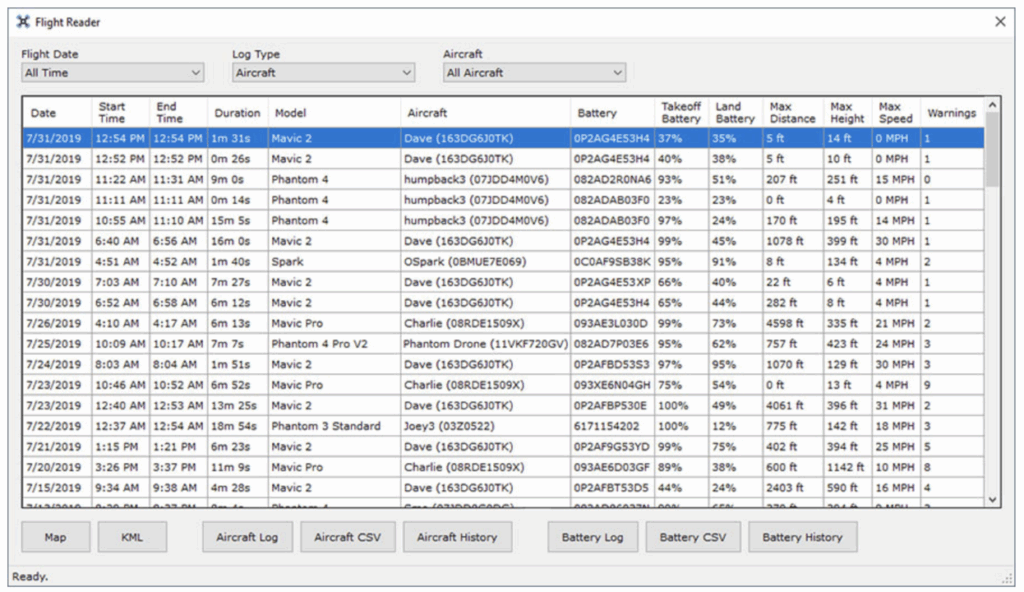Viewport: 1024px width, 592px height.
Task: Select the 7/20/2019 Mavic Pro flight
Action: [x=504, y=467]
